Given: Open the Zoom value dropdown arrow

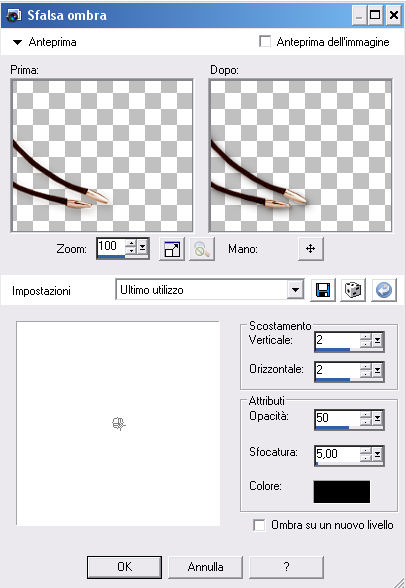Looking at the screenshot, I should pyautogui.click(x=142, y=247).
